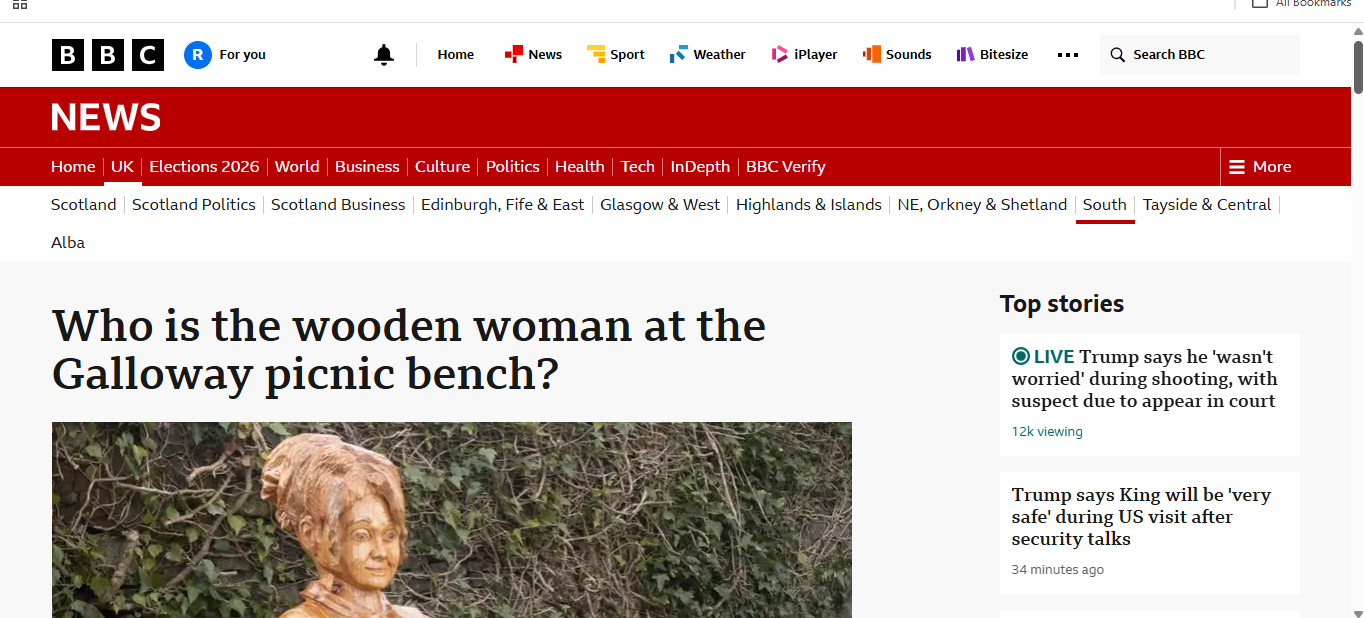Open the notifications bell
The width and height of the screenshot is (1364, 618).
coord(384,55)
